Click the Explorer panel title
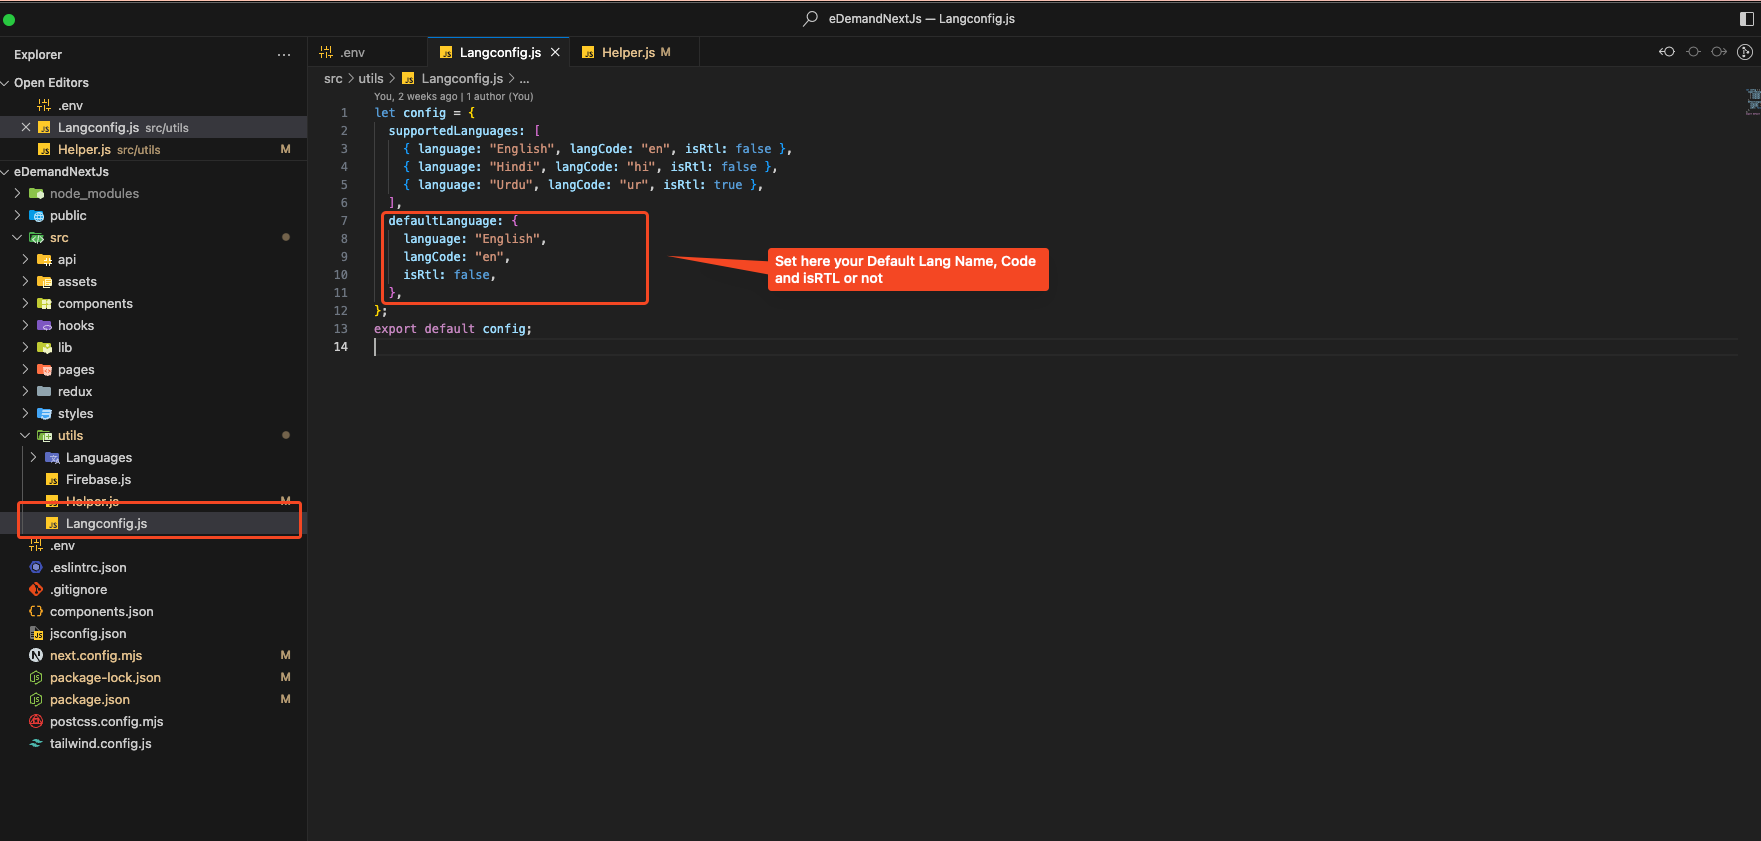 tap(38, 55)
